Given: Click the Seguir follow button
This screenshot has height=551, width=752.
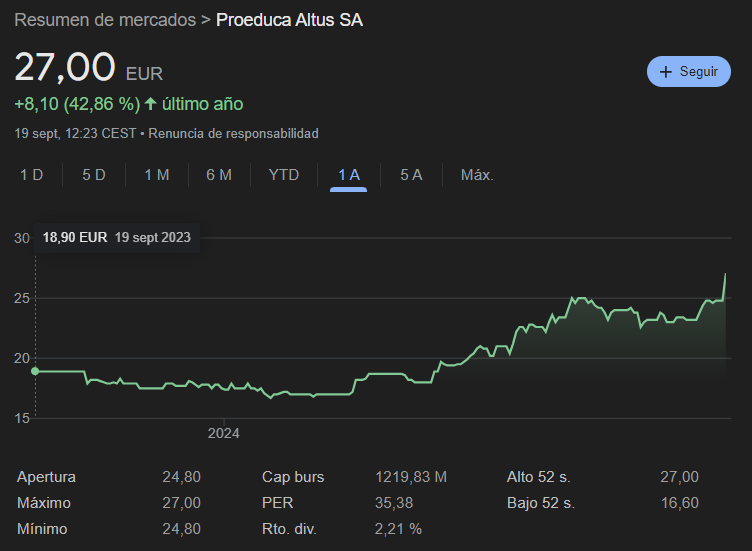Looking at the screenshot, I should [x=689, y=71].
